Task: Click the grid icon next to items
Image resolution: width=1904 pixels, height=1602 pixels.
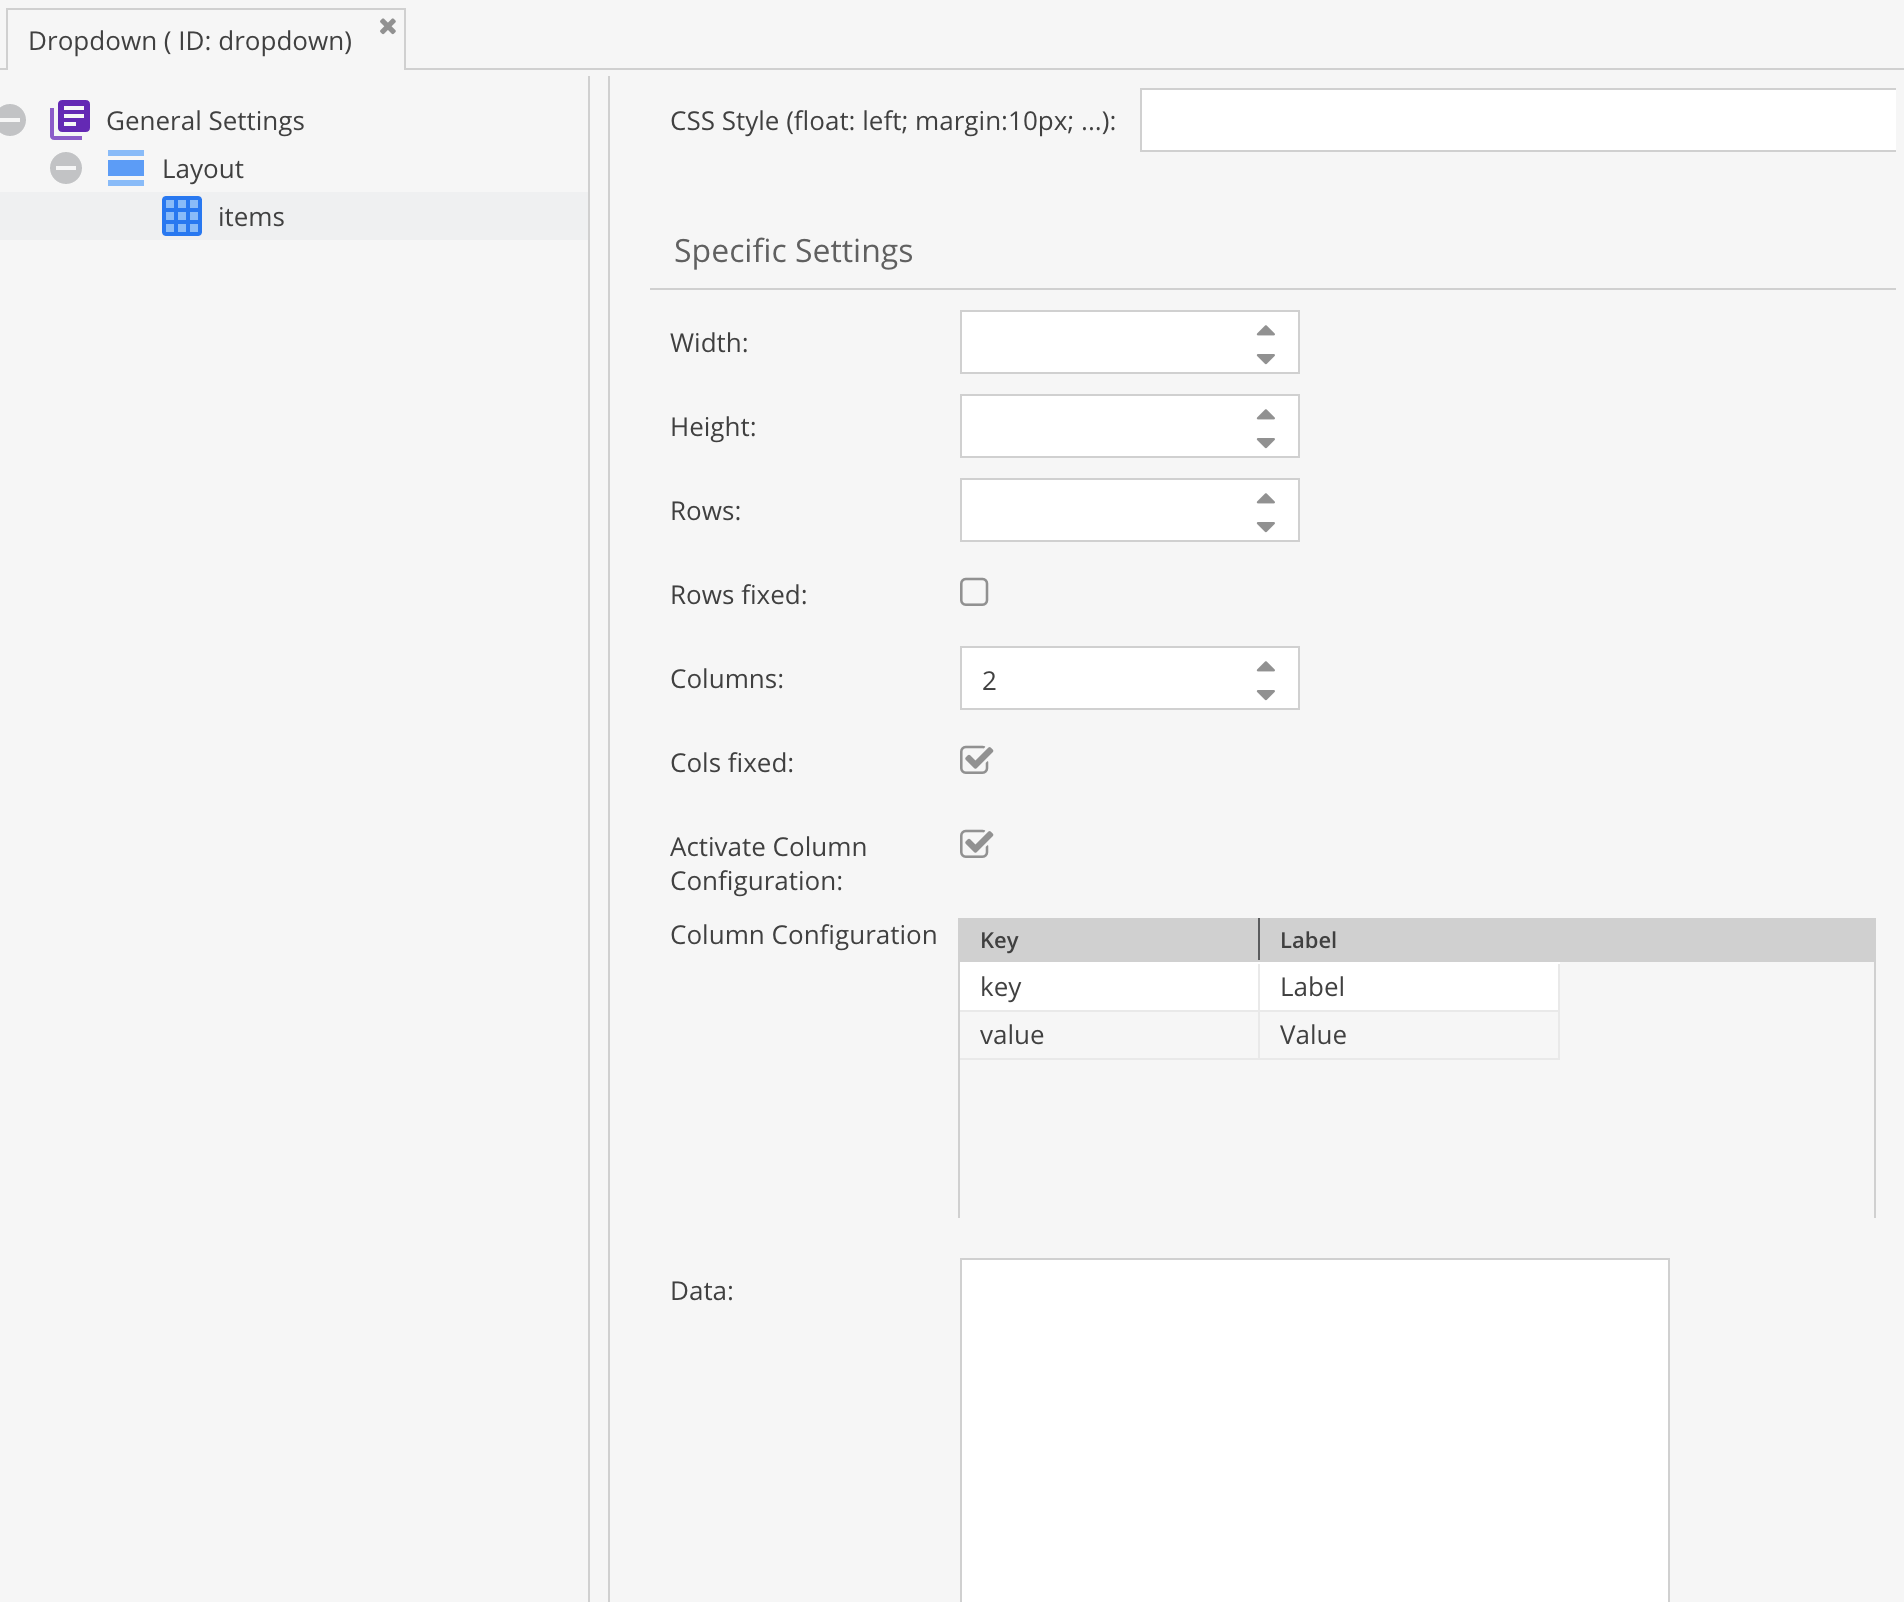Action: pos(181,216)
